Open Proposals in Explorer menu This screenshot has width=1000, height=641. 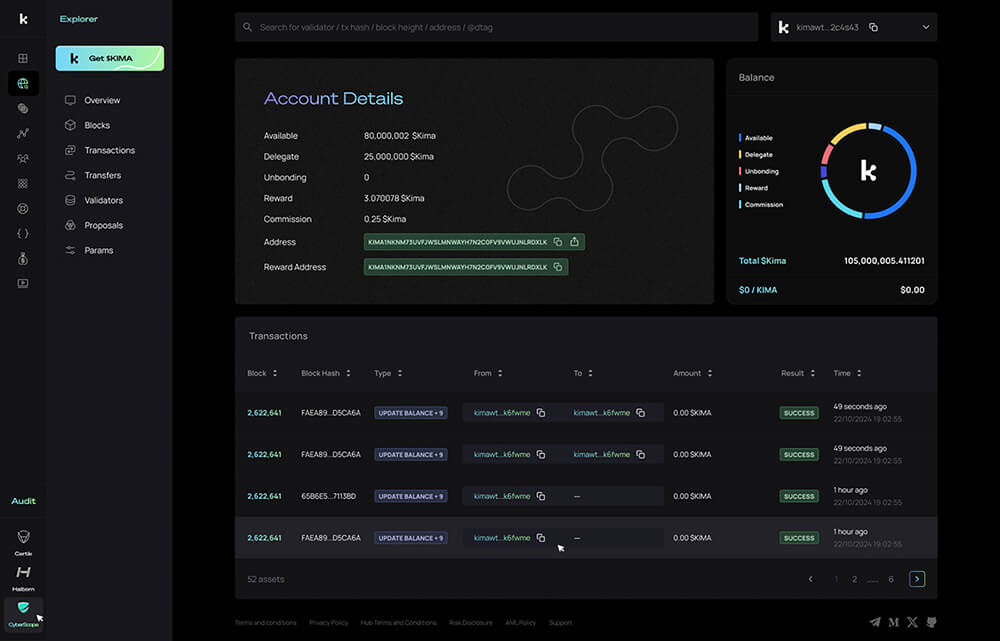tap(94, 225)
